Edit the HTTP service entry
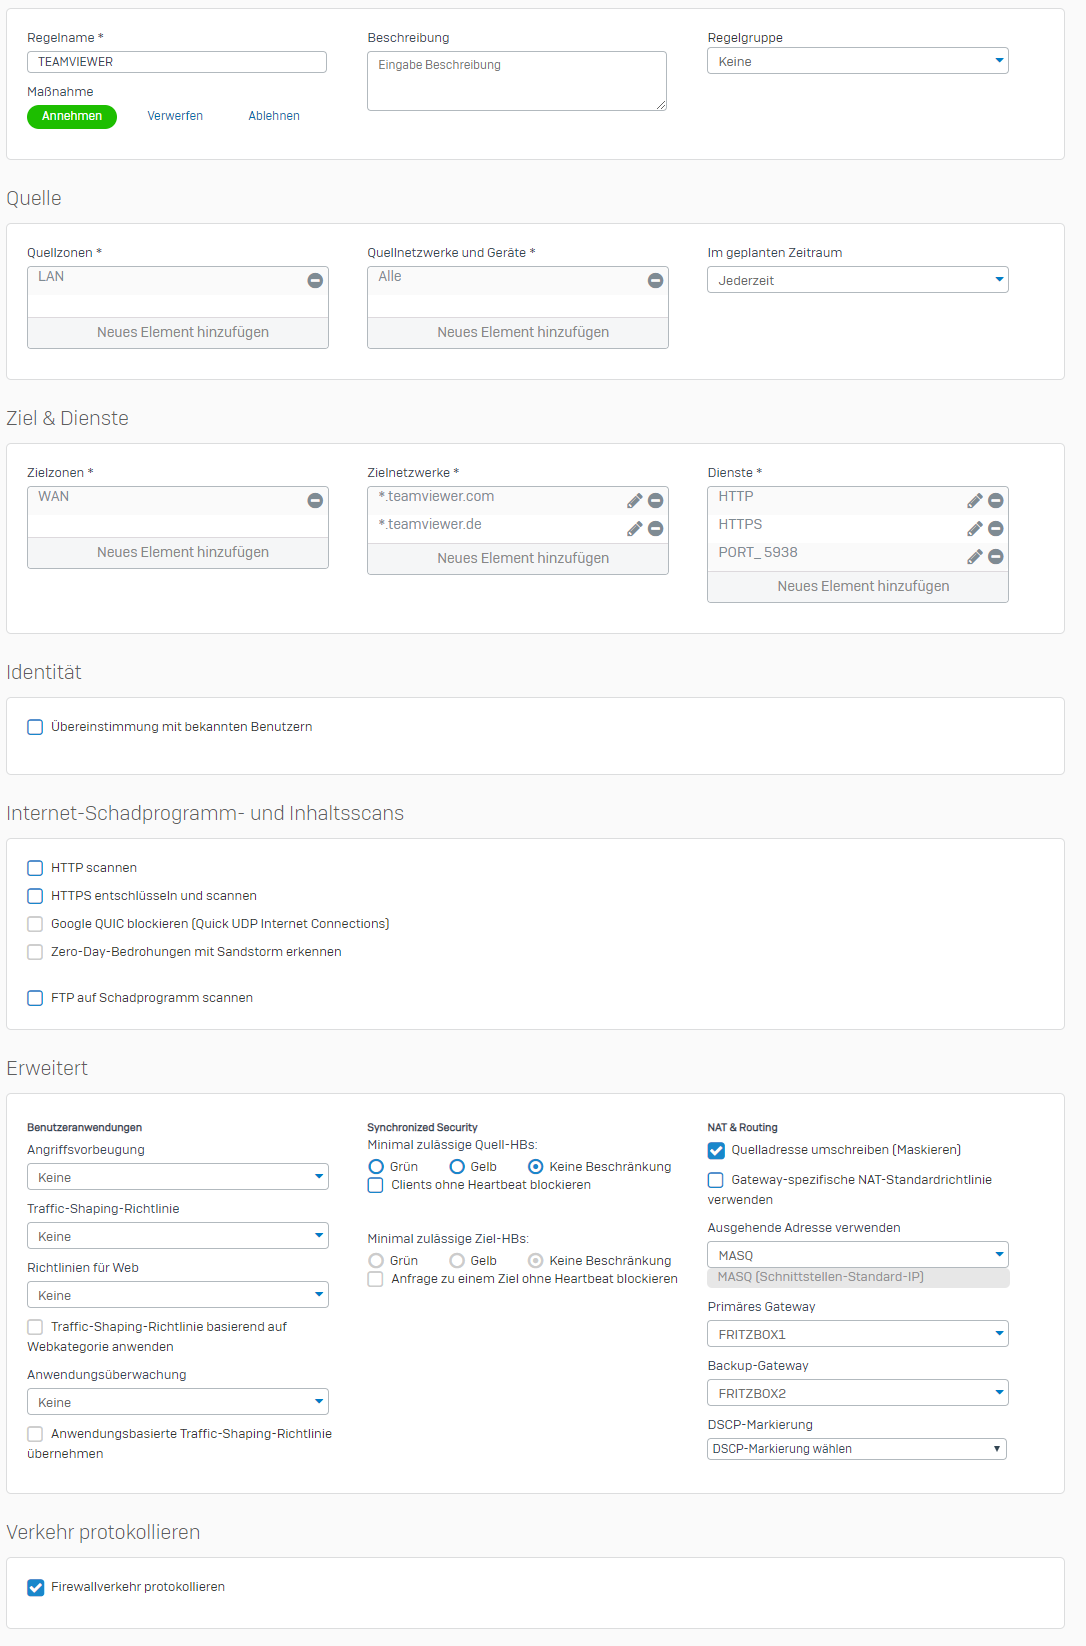 (974, 501)
